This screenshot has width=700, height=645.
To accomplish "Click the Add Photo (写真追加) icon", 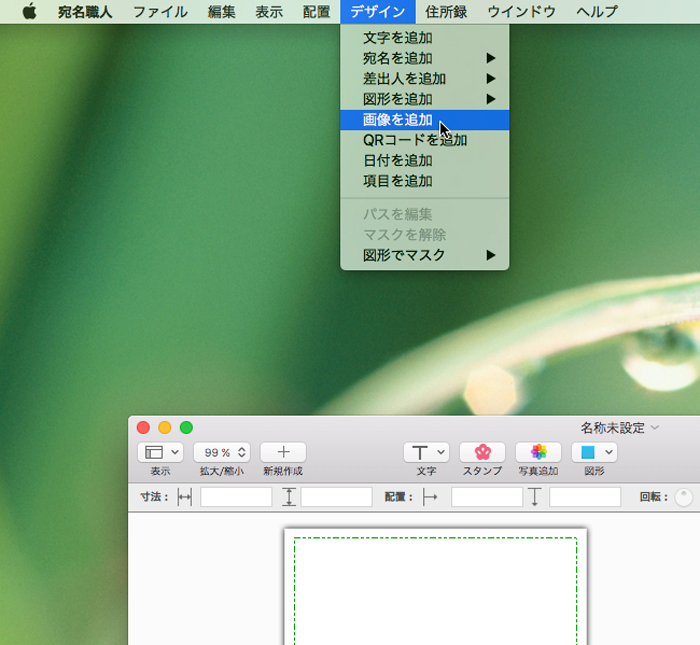I will (538, 452).
